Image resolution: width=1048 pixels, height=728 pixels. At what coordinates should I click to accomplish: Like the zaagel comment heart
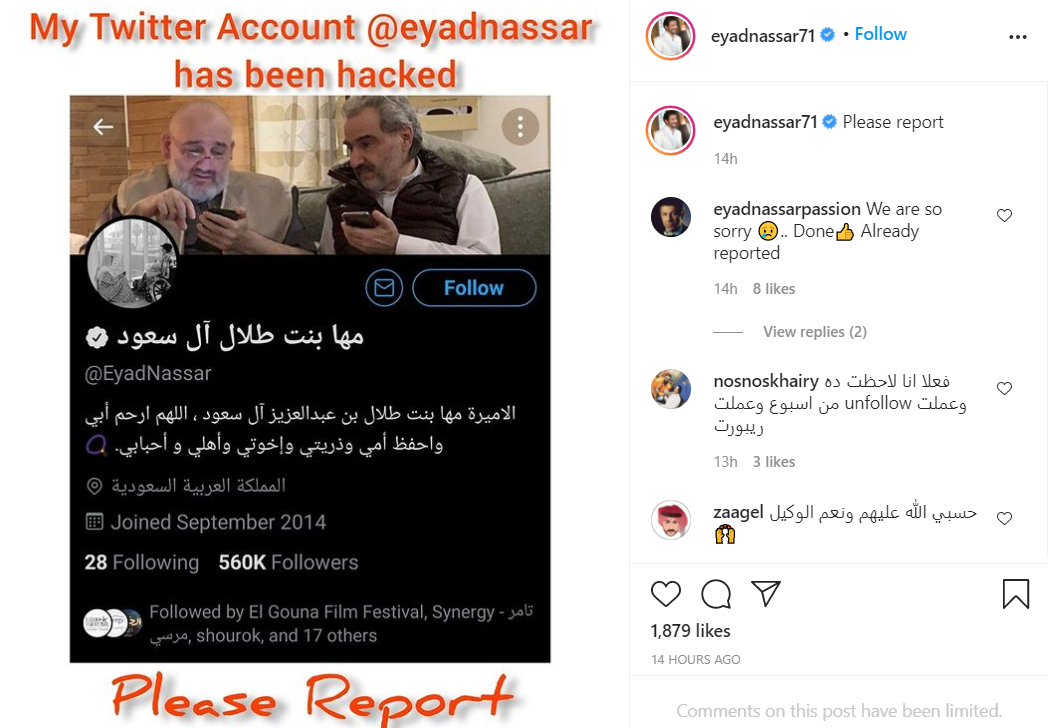pyautogui.click(x=1004, y=518)
